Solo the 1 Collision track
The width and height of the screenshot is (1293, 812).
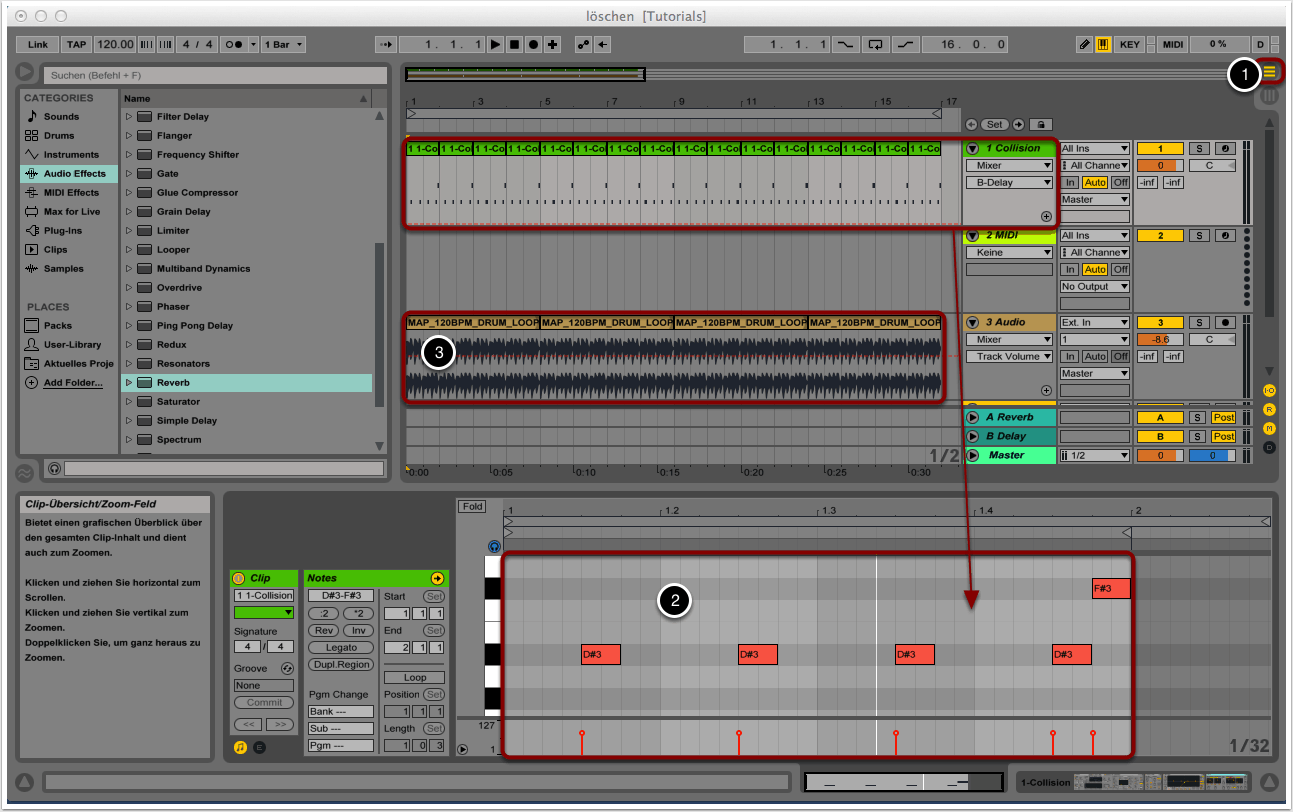(x=1199, y=149)
